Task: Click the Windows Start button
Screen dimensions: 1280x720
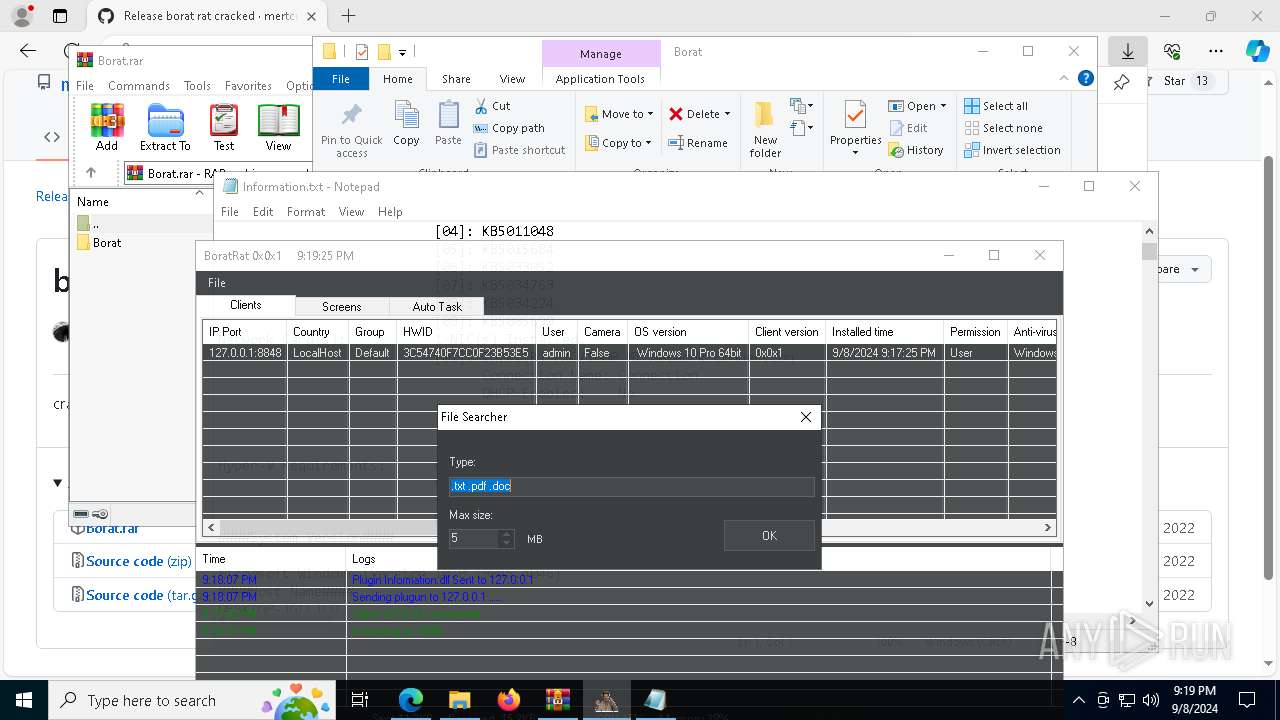Action: 23,700
